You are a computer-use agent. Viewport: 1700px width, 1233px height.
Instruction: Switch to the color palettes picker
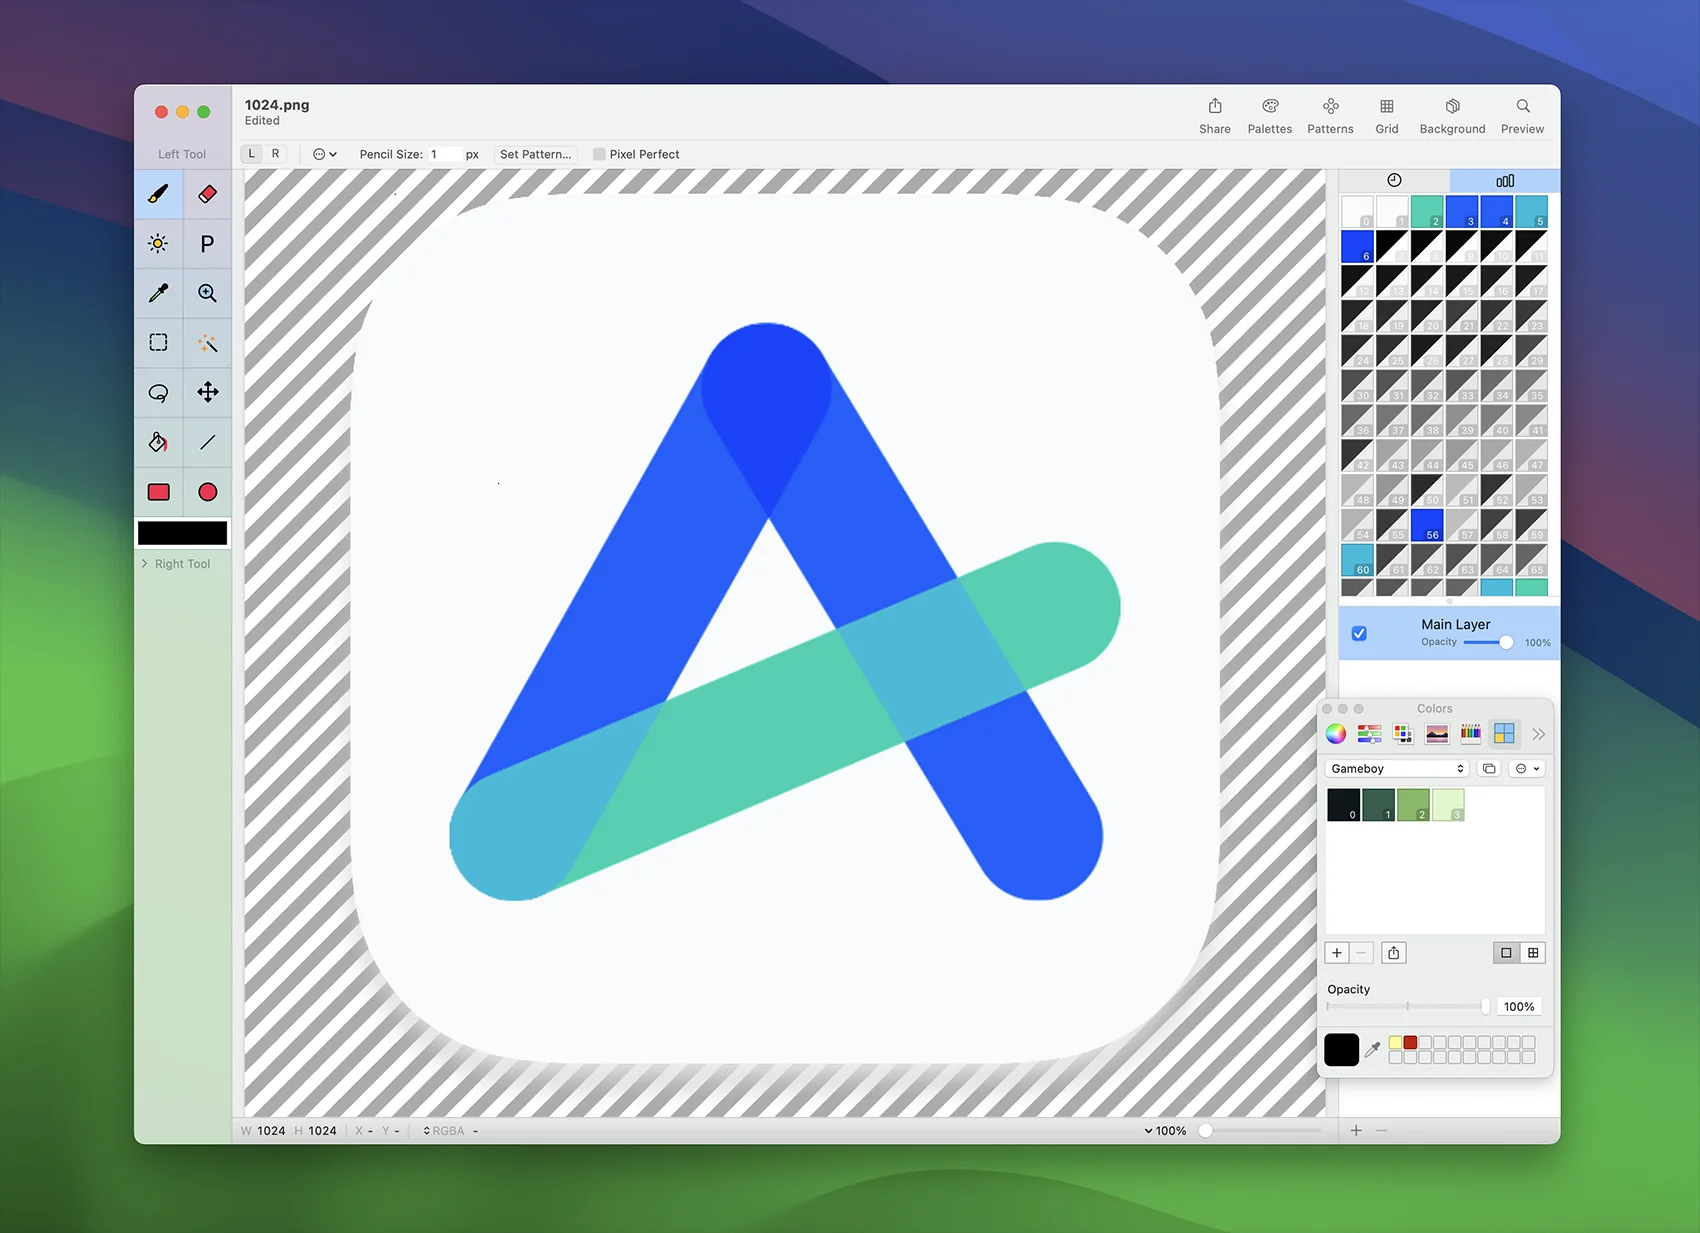[1403, 734]
